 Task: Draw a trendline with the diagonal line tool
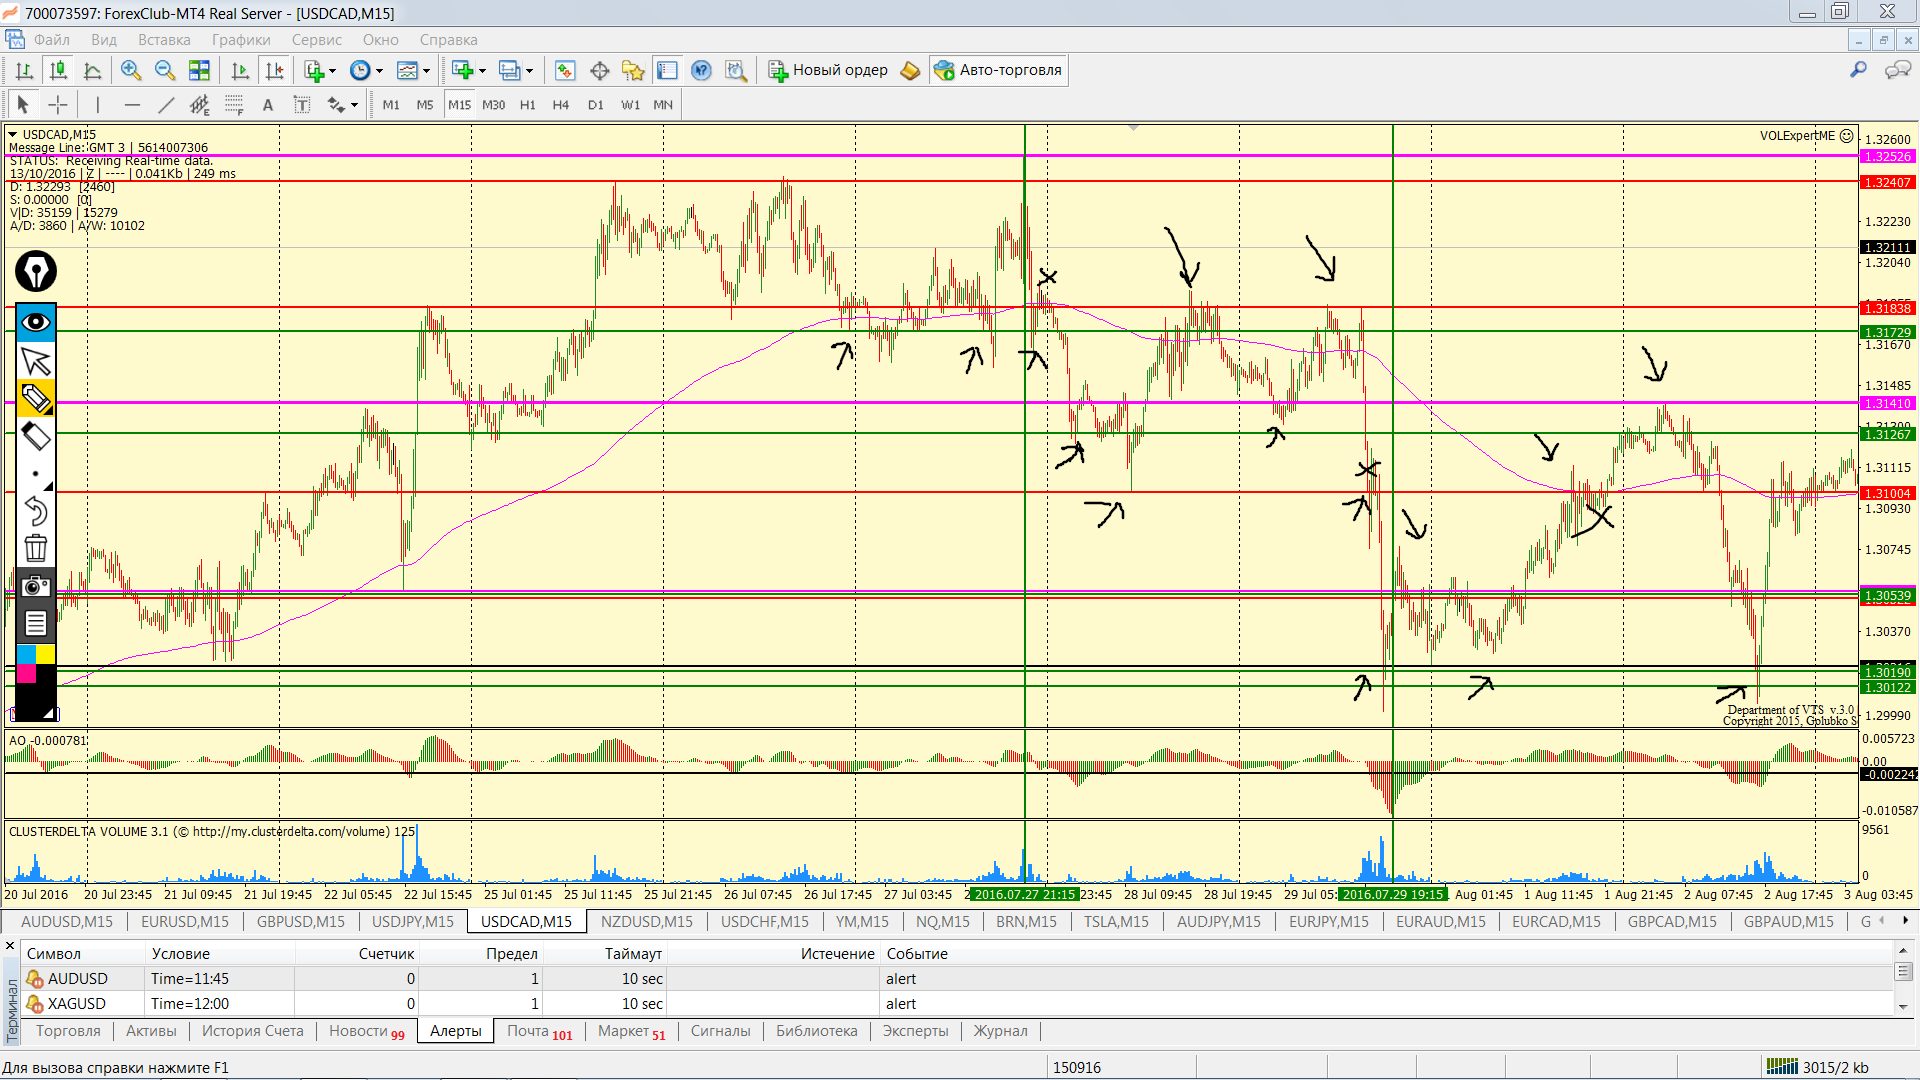(x=166, y=105)
